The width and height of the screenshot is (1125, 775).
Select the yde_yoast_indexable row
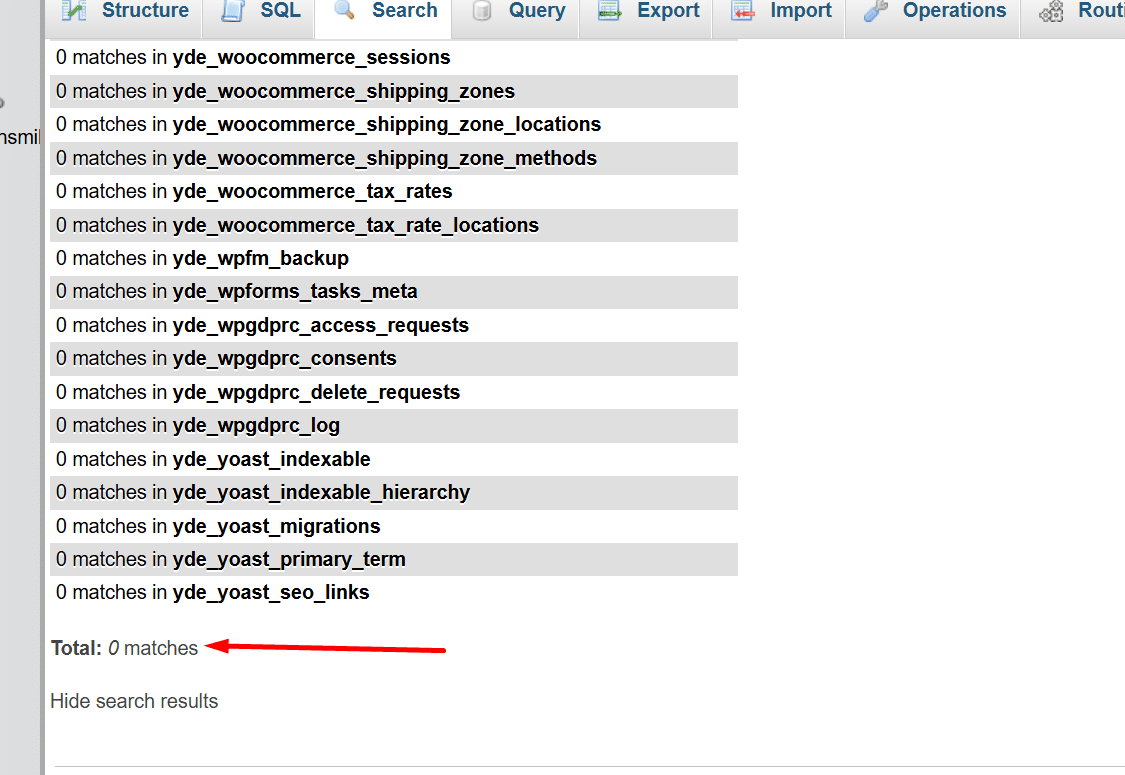tap(394, 459)
